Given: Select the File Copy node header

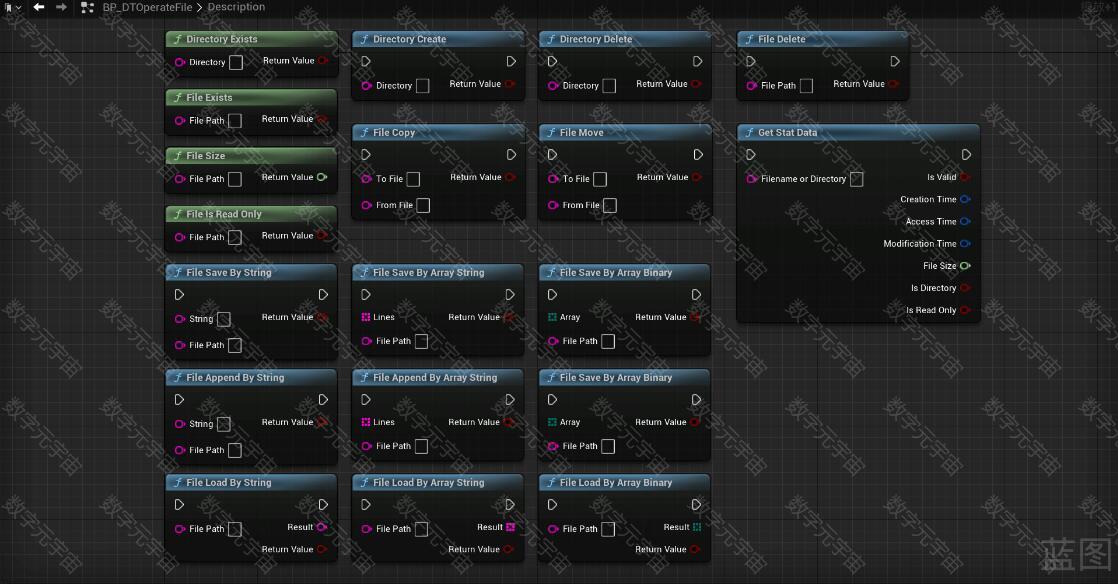Looking at the screenshot, I should [438, 133].
